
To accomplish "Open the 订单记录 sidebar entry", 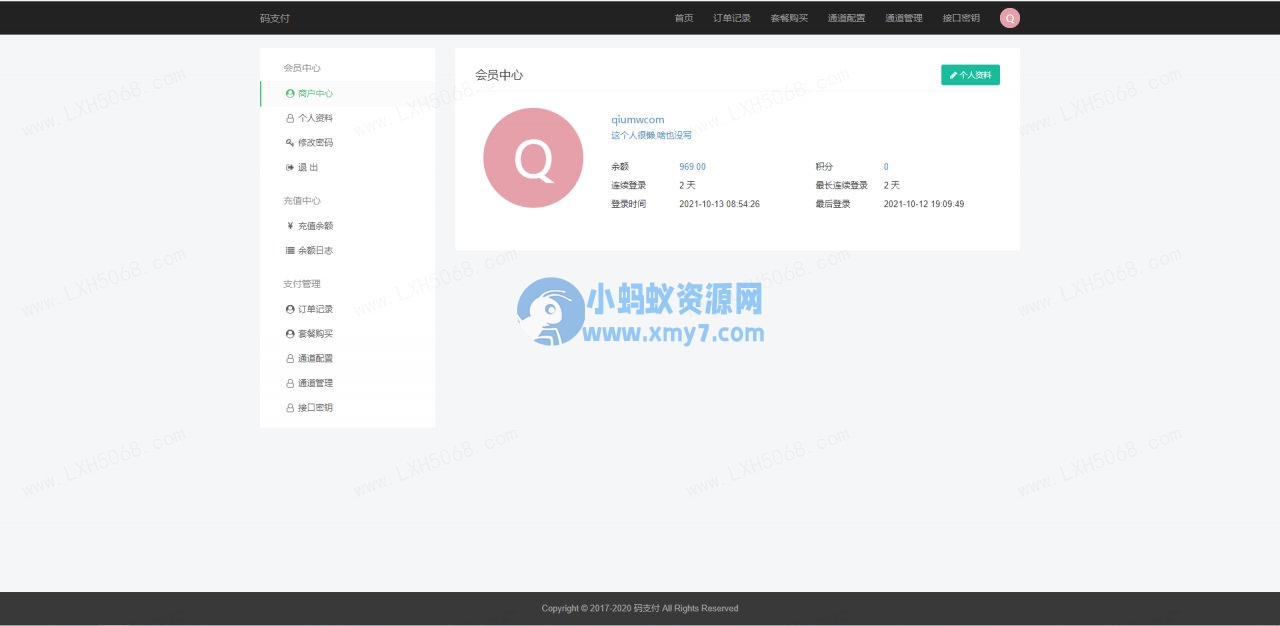I will click(x=311, y=308).
